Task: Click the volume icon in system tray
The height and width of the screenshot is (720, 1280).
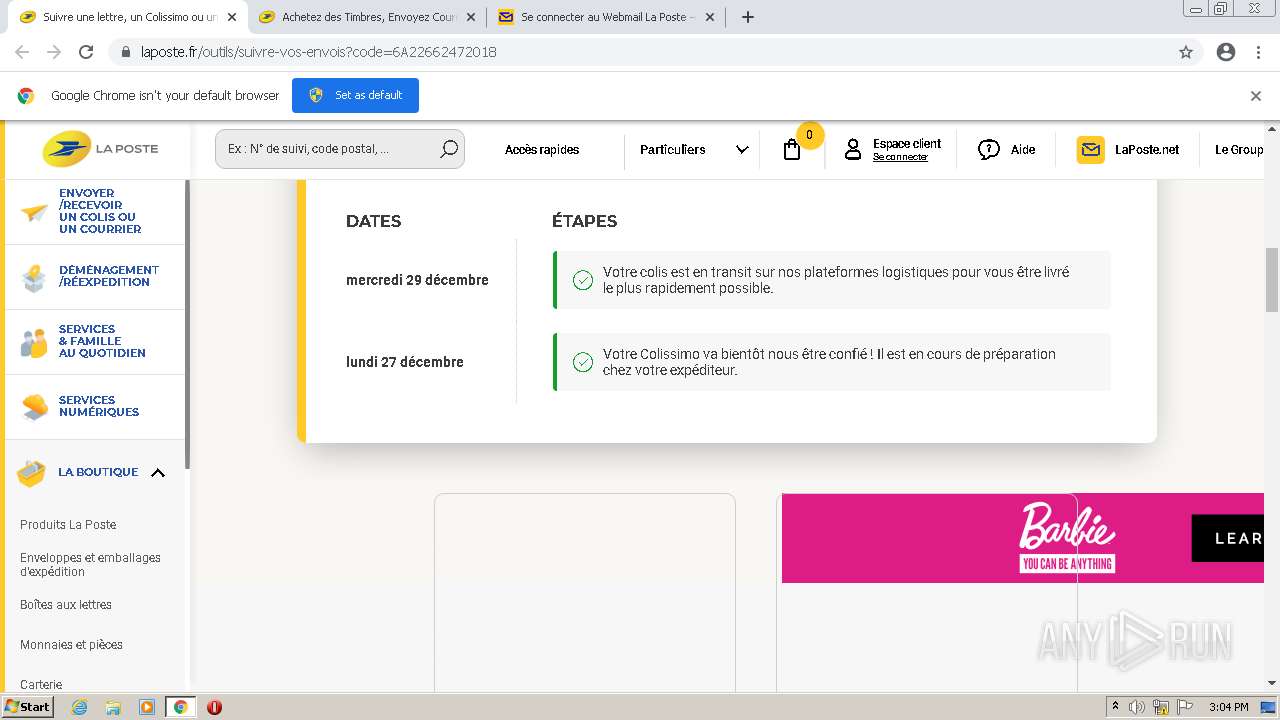Action: [1137, 707]
